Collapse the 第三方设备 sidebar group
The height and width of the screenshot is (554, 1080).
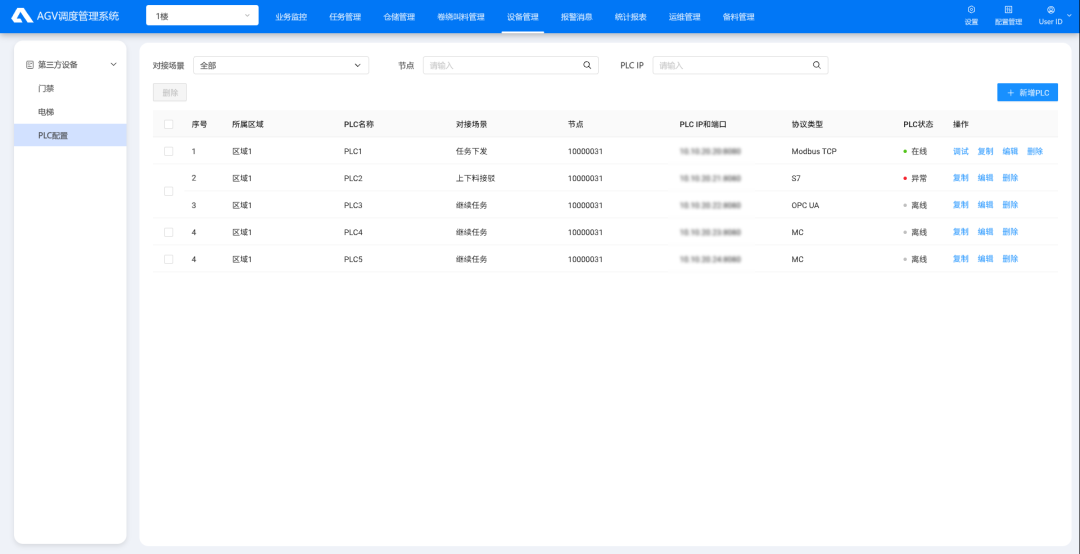(x=113, y=65)
